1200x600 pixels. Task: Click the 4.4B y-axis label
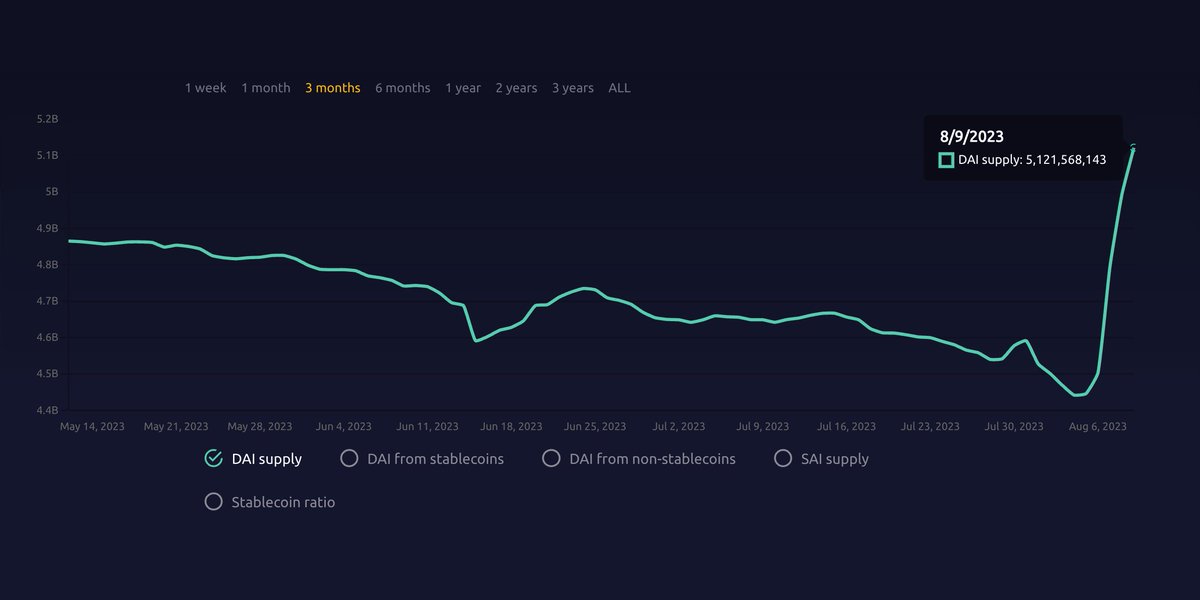(x=48, y=411)
